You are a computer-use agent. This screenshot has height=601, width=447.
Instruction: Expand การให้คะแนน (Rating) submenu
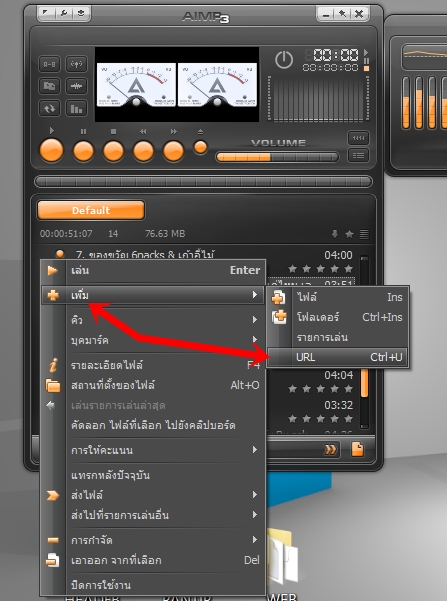153,450
